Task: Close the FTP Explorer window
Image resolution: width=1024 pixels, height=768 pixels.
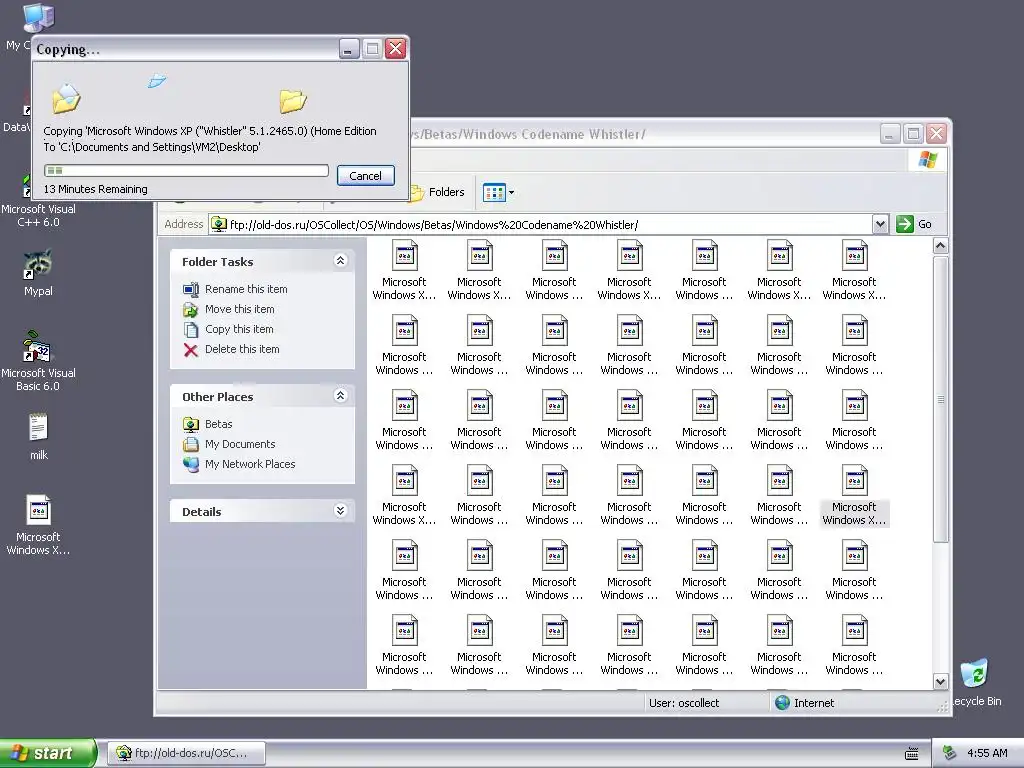Action: pyautogui.click(x=936, y=134)
